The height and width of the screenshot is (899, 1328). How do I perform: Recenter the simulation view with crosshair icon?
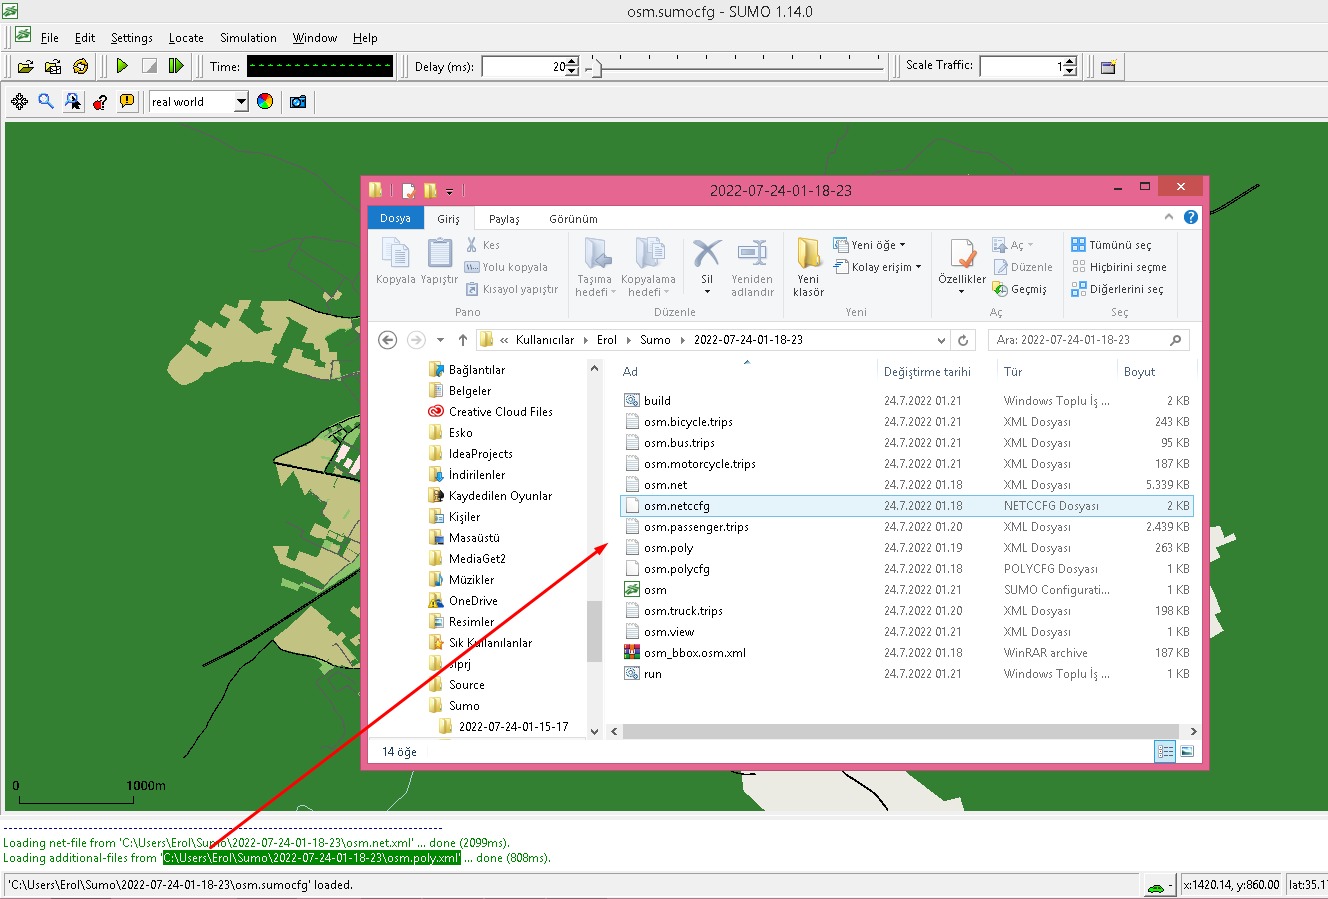[x=19, y=101]
